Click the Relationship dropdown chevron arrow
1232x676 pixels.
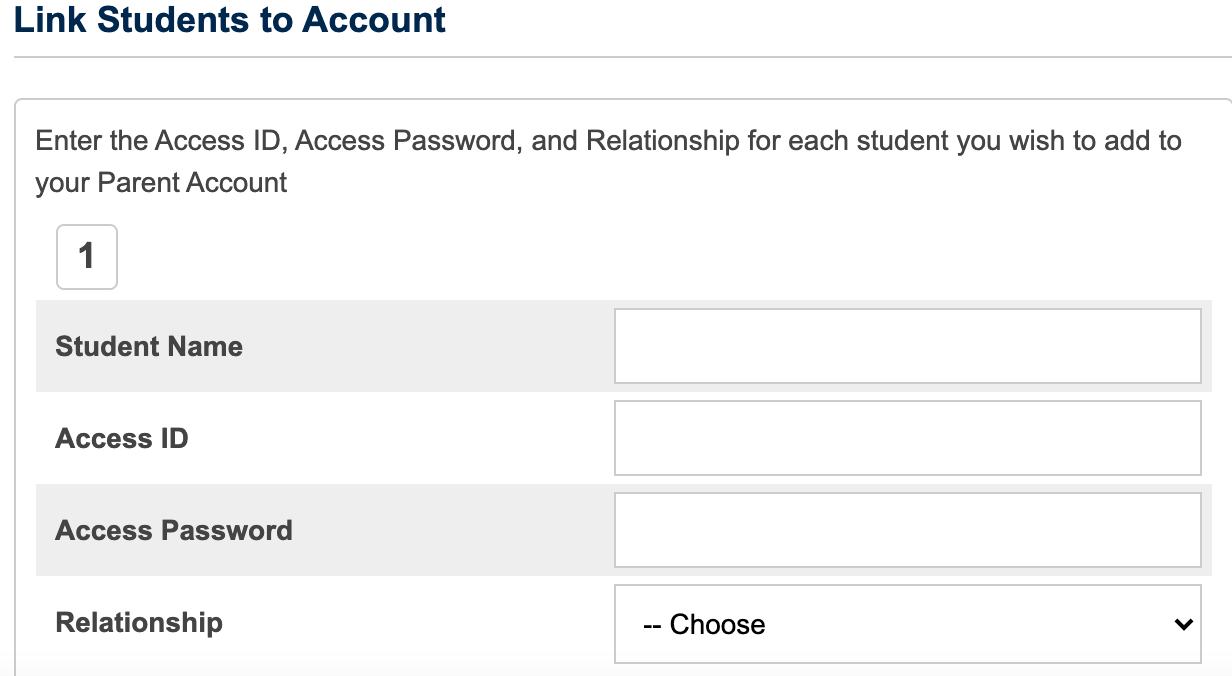1183,624
